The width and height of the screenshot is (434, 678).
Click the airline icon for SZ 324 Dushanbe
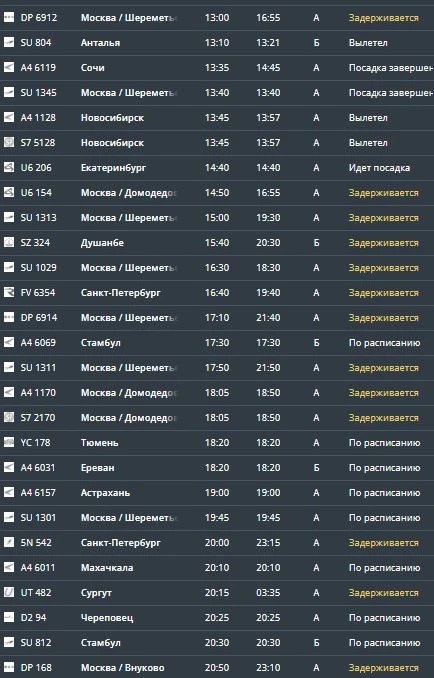click(x=9, y=242)
